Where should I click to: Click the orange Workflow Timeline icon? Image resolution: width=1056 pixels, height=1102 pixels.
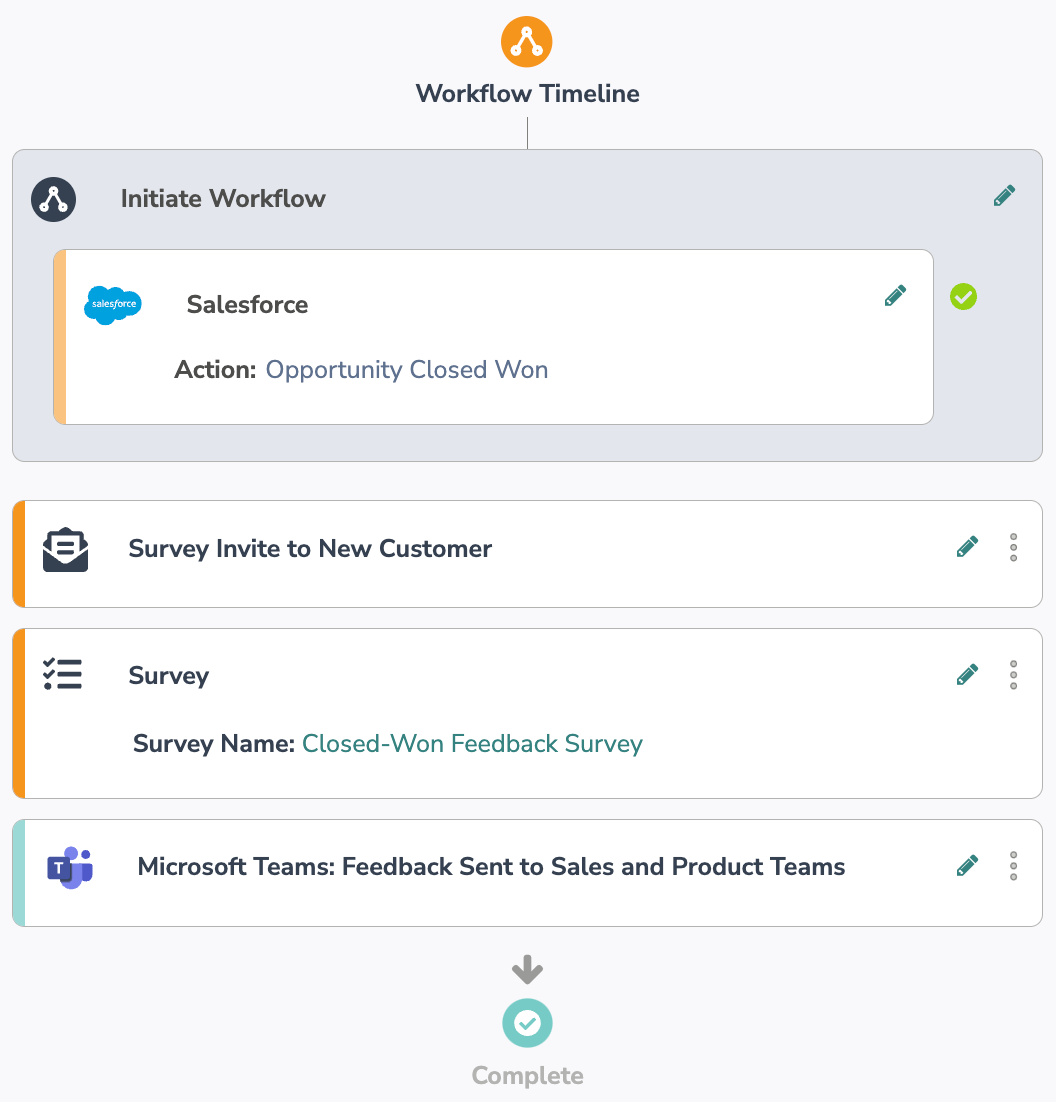526,41
